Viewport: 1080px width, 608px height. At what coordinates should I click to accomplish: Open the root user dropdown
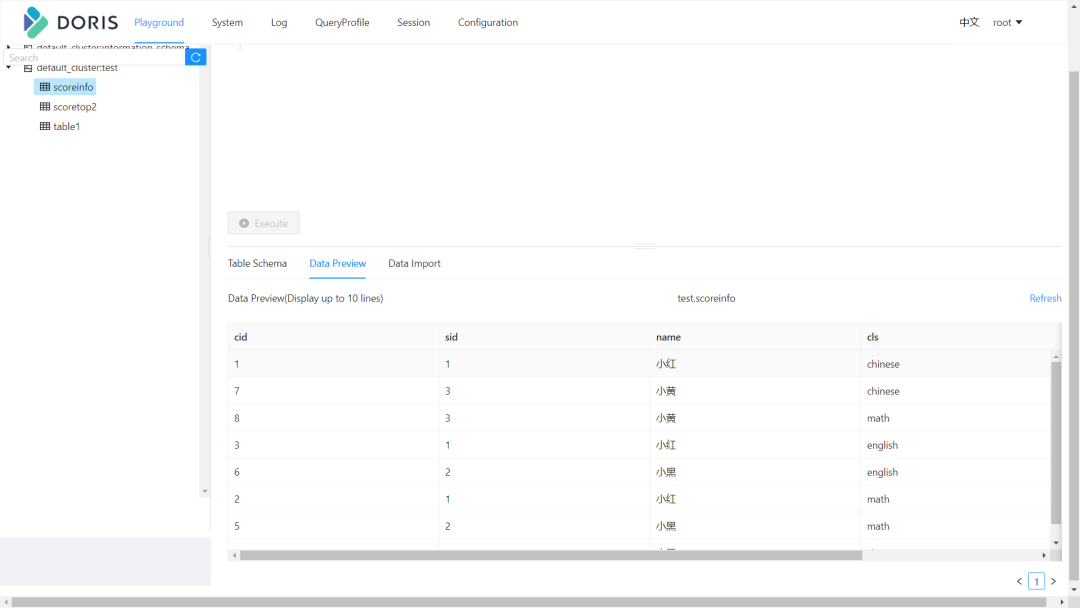pos(1008,22)
